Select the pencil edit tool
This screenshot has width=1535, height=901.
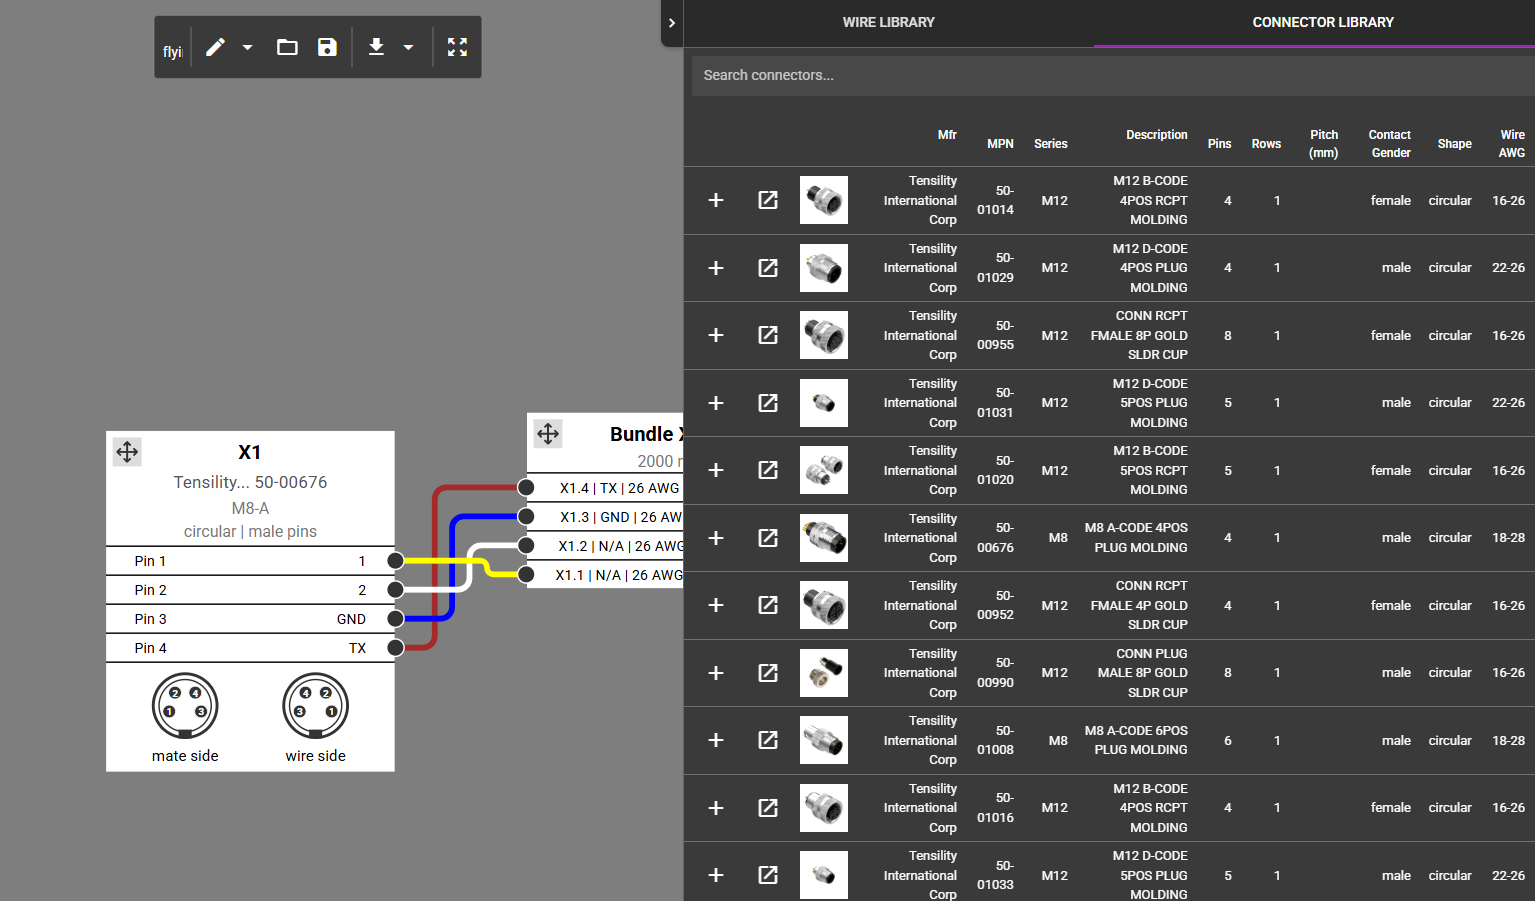tap(213, 46)
